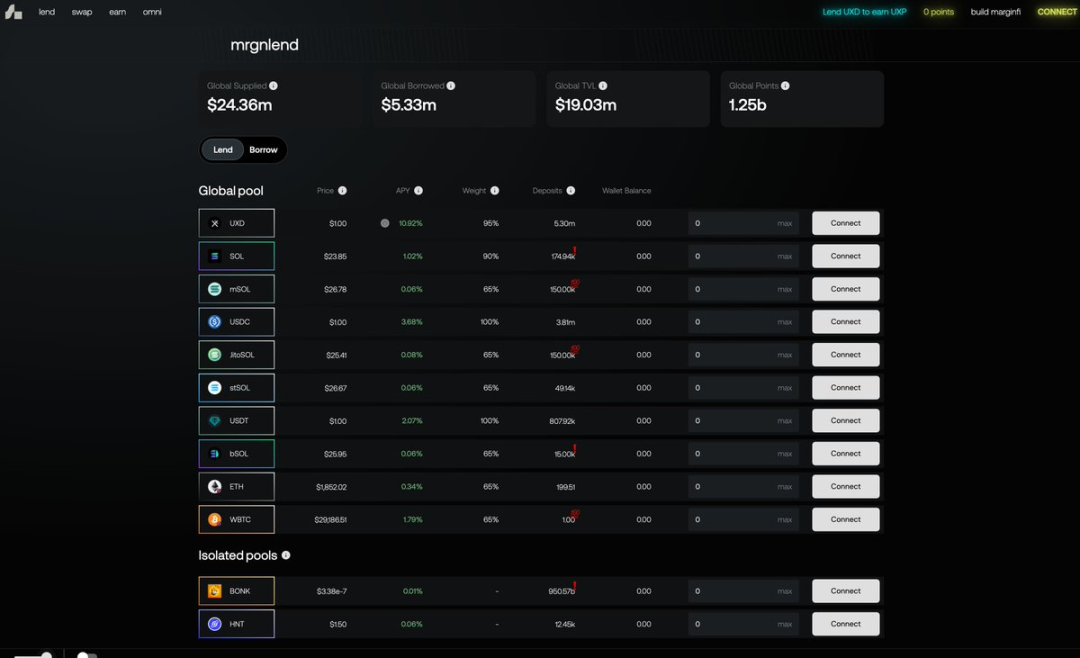Click info icon next to Global Supplied
The image size is (1080, 658).
point(273,86)
